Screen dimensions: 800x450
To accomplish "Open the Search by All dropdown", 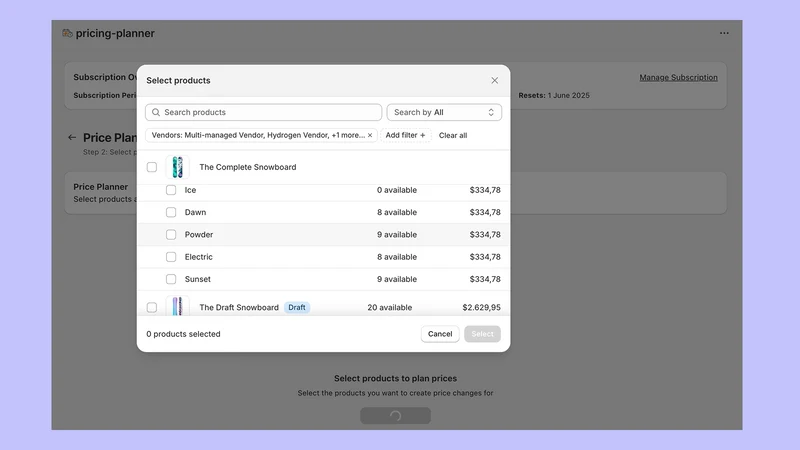I will pos(444,112).
